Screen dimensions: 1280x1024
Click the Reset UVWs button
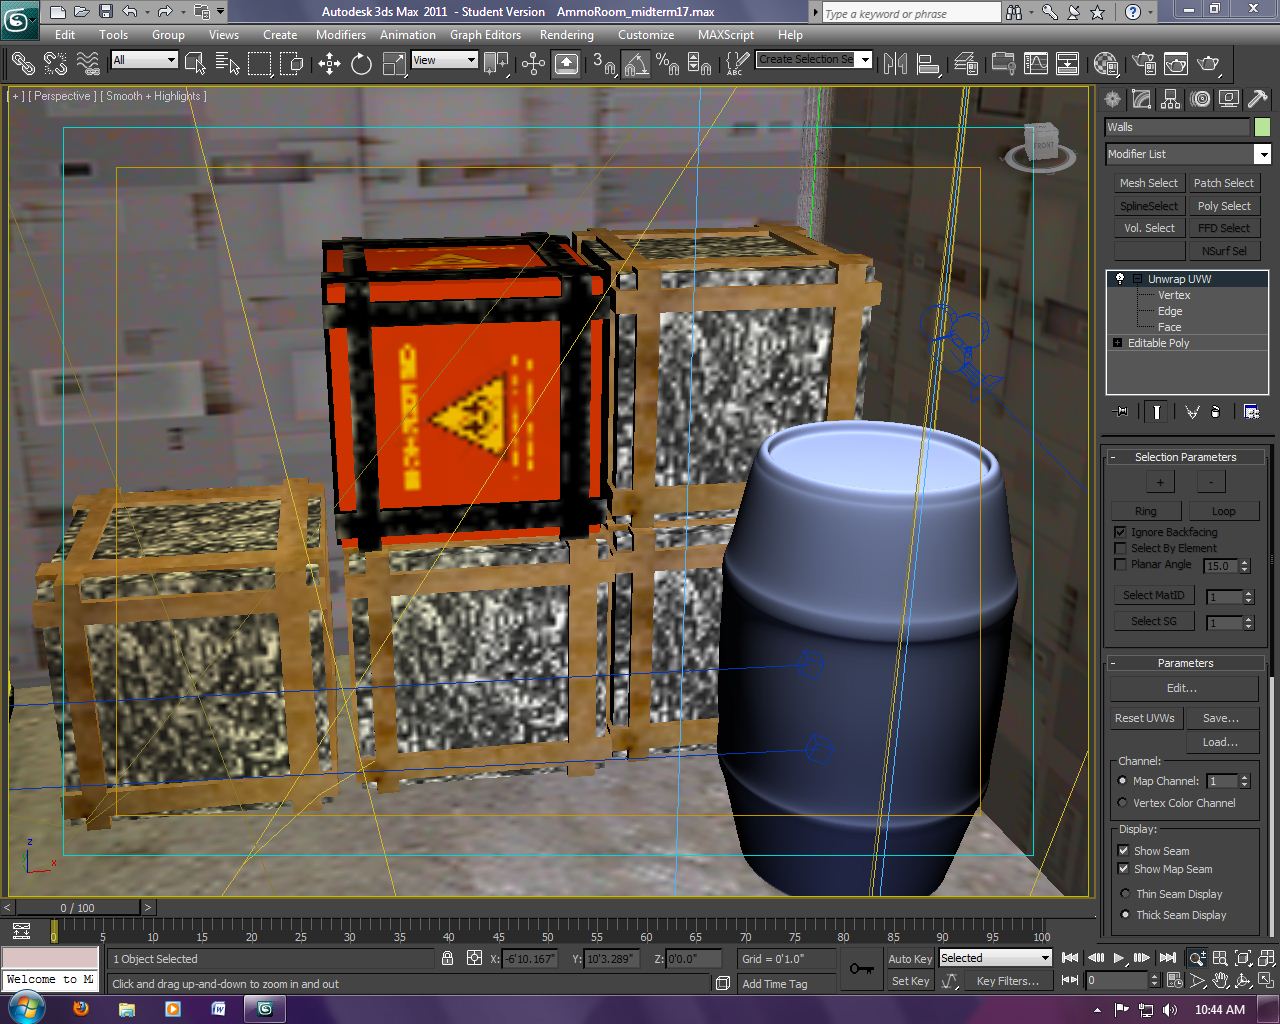pos(1145,718)
